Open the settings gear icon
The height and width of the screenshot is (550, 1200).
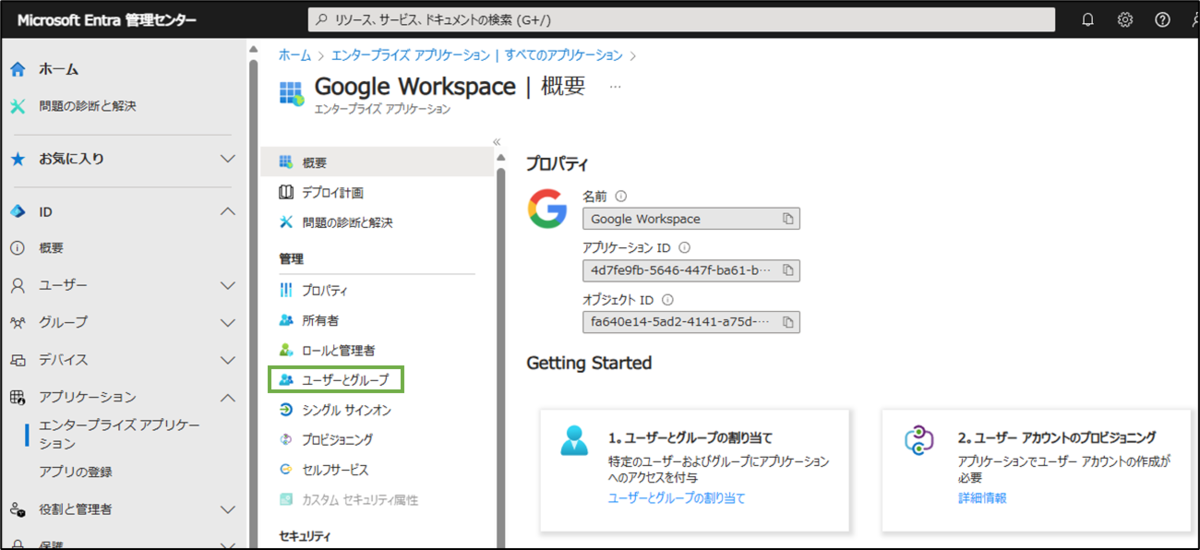tap(1125, 20)
